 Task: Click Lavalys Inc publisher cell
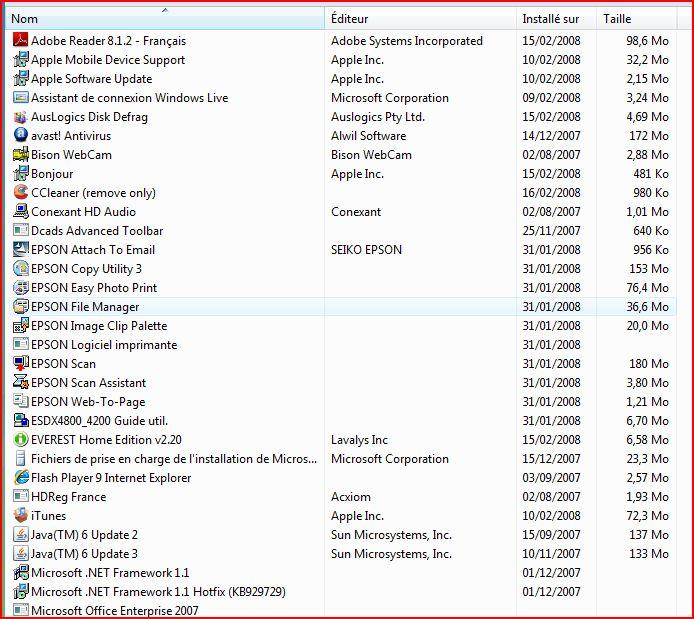coord(359,440)
